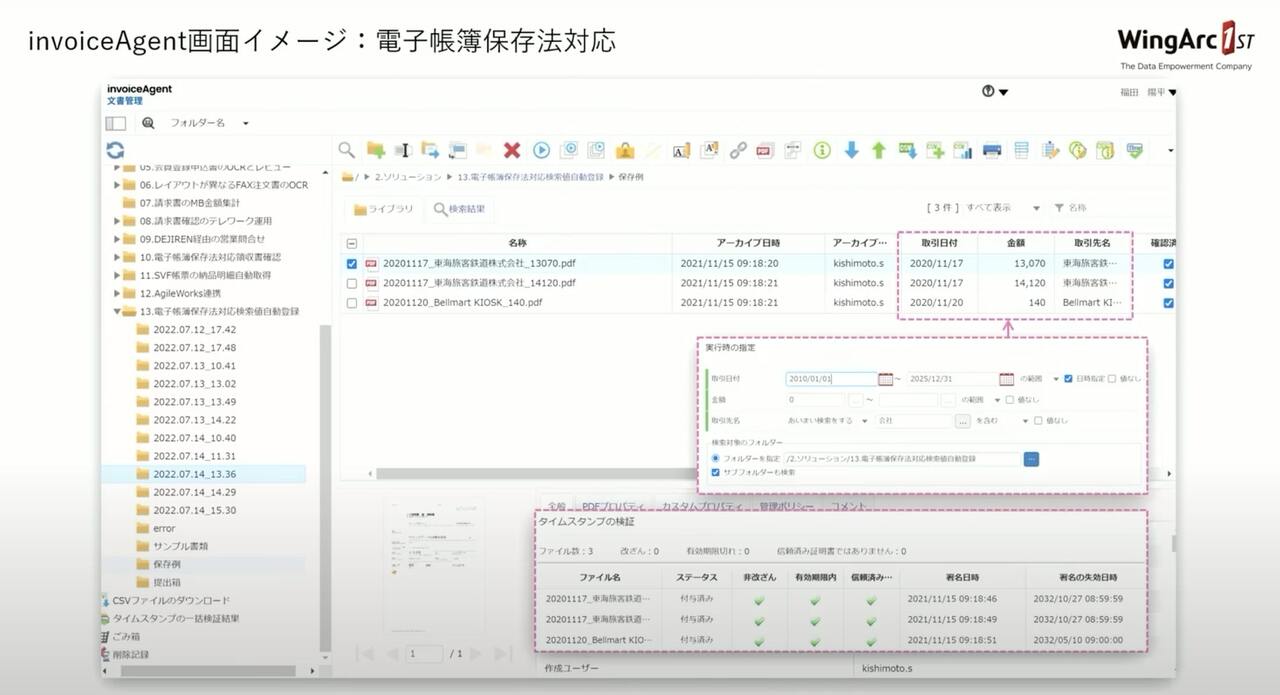Click the filter funnel icon beside 名称

[1059, 208]
